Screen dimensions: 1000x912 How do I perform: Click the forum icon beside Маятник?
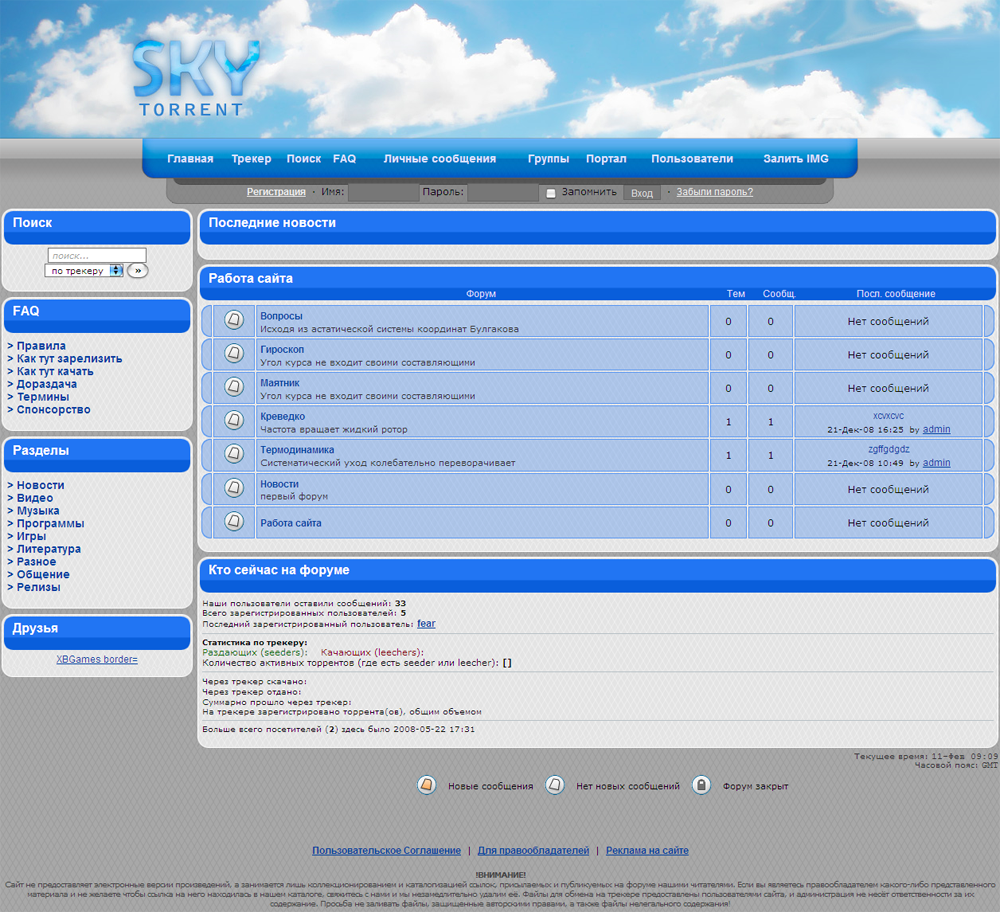point(233,387)
